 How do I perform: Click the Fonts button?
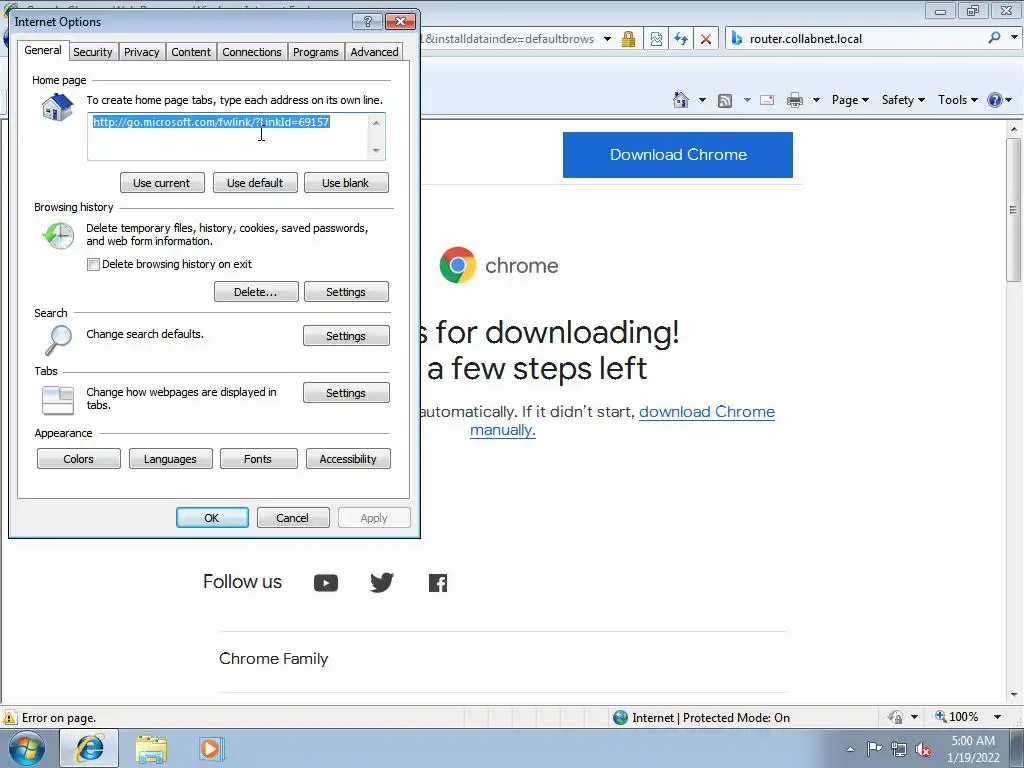click(x=258, y=458)
